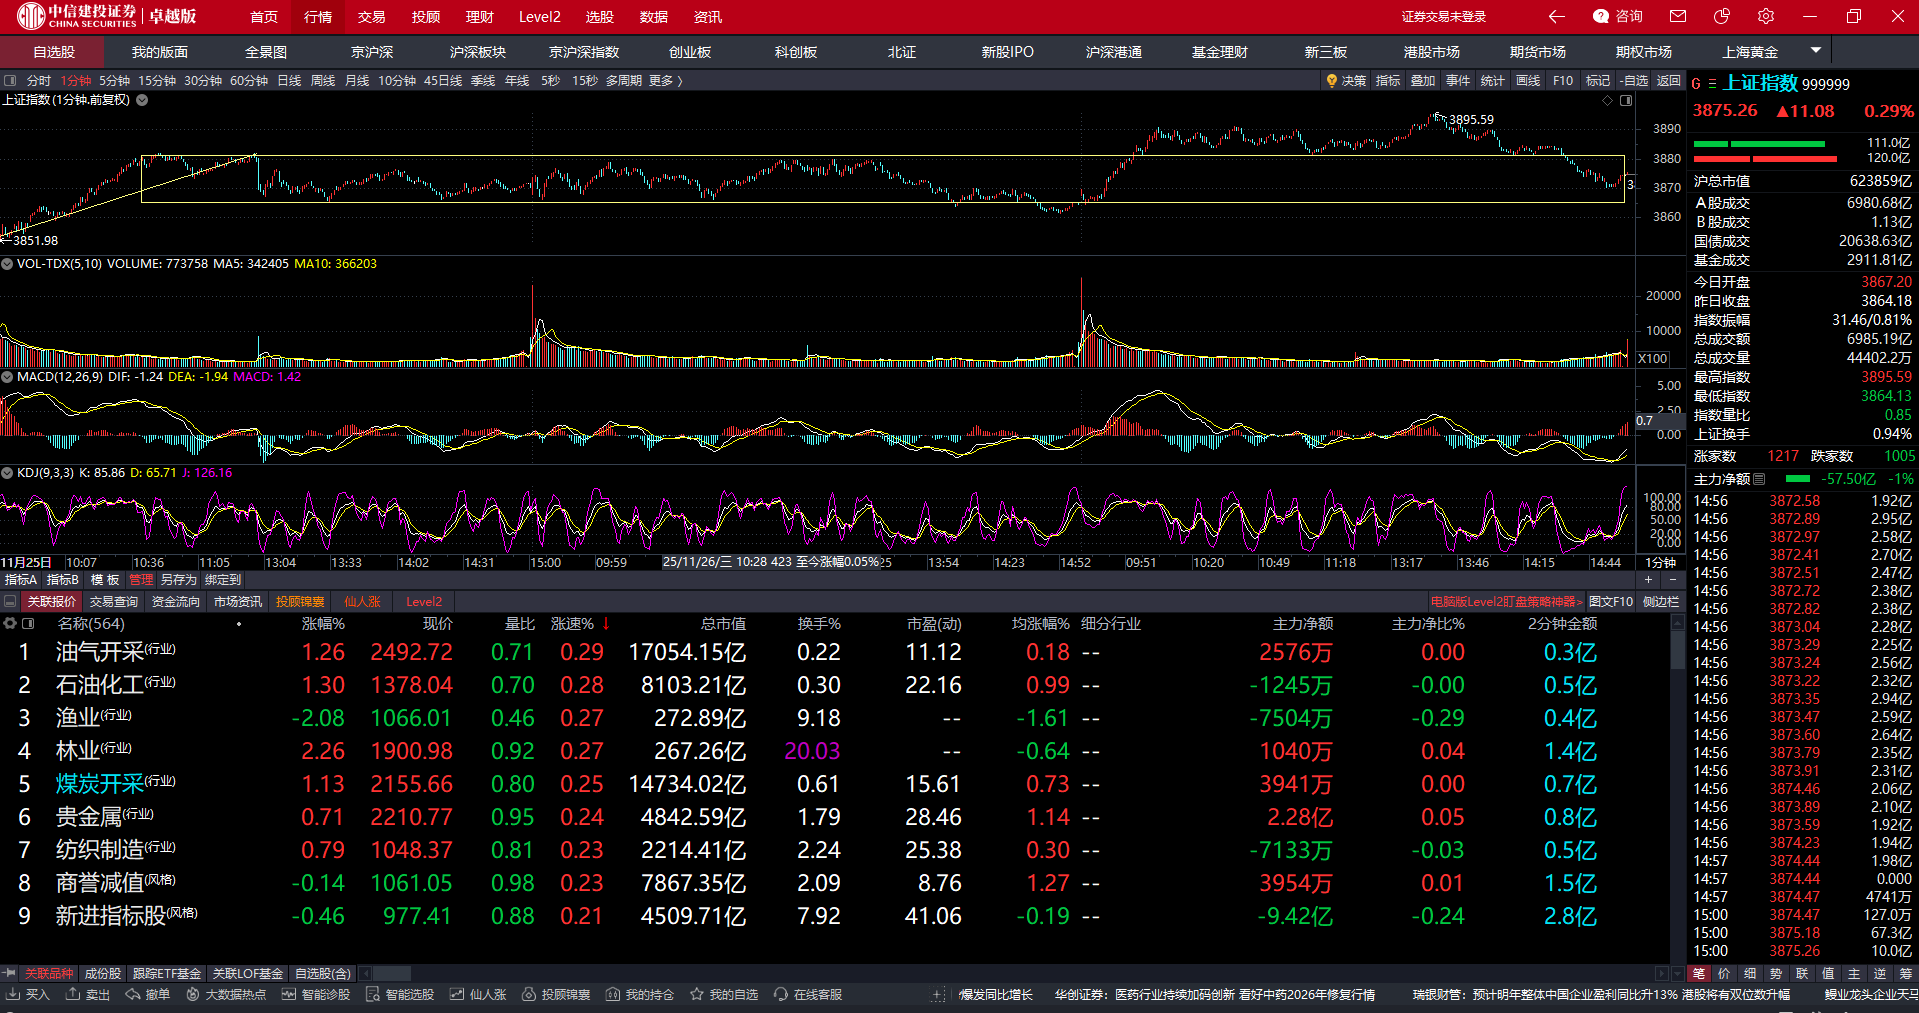The width and height of the screenshot is (1919, 1013).
Task: Click the back arrow icon in title bar
Action: coord(1556,16)
